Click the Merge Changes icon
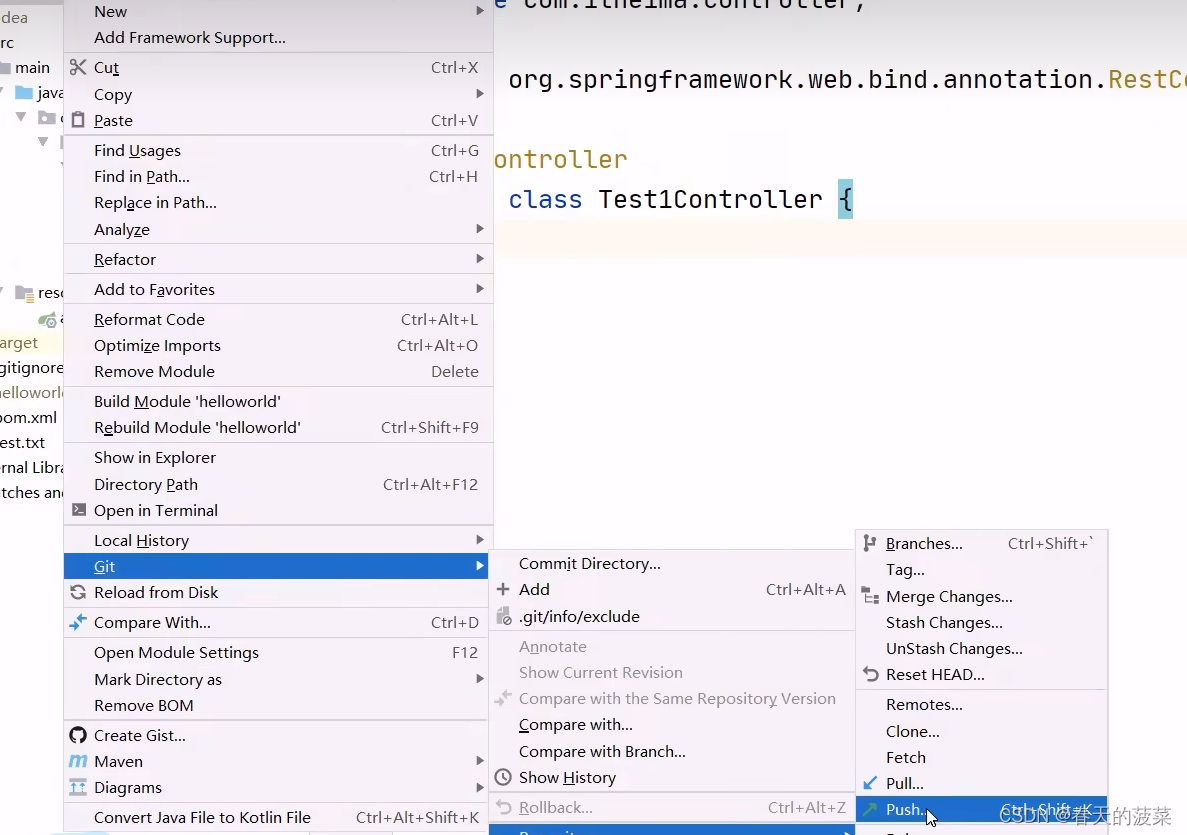The image size is (1187, 835). coord(869,596)
